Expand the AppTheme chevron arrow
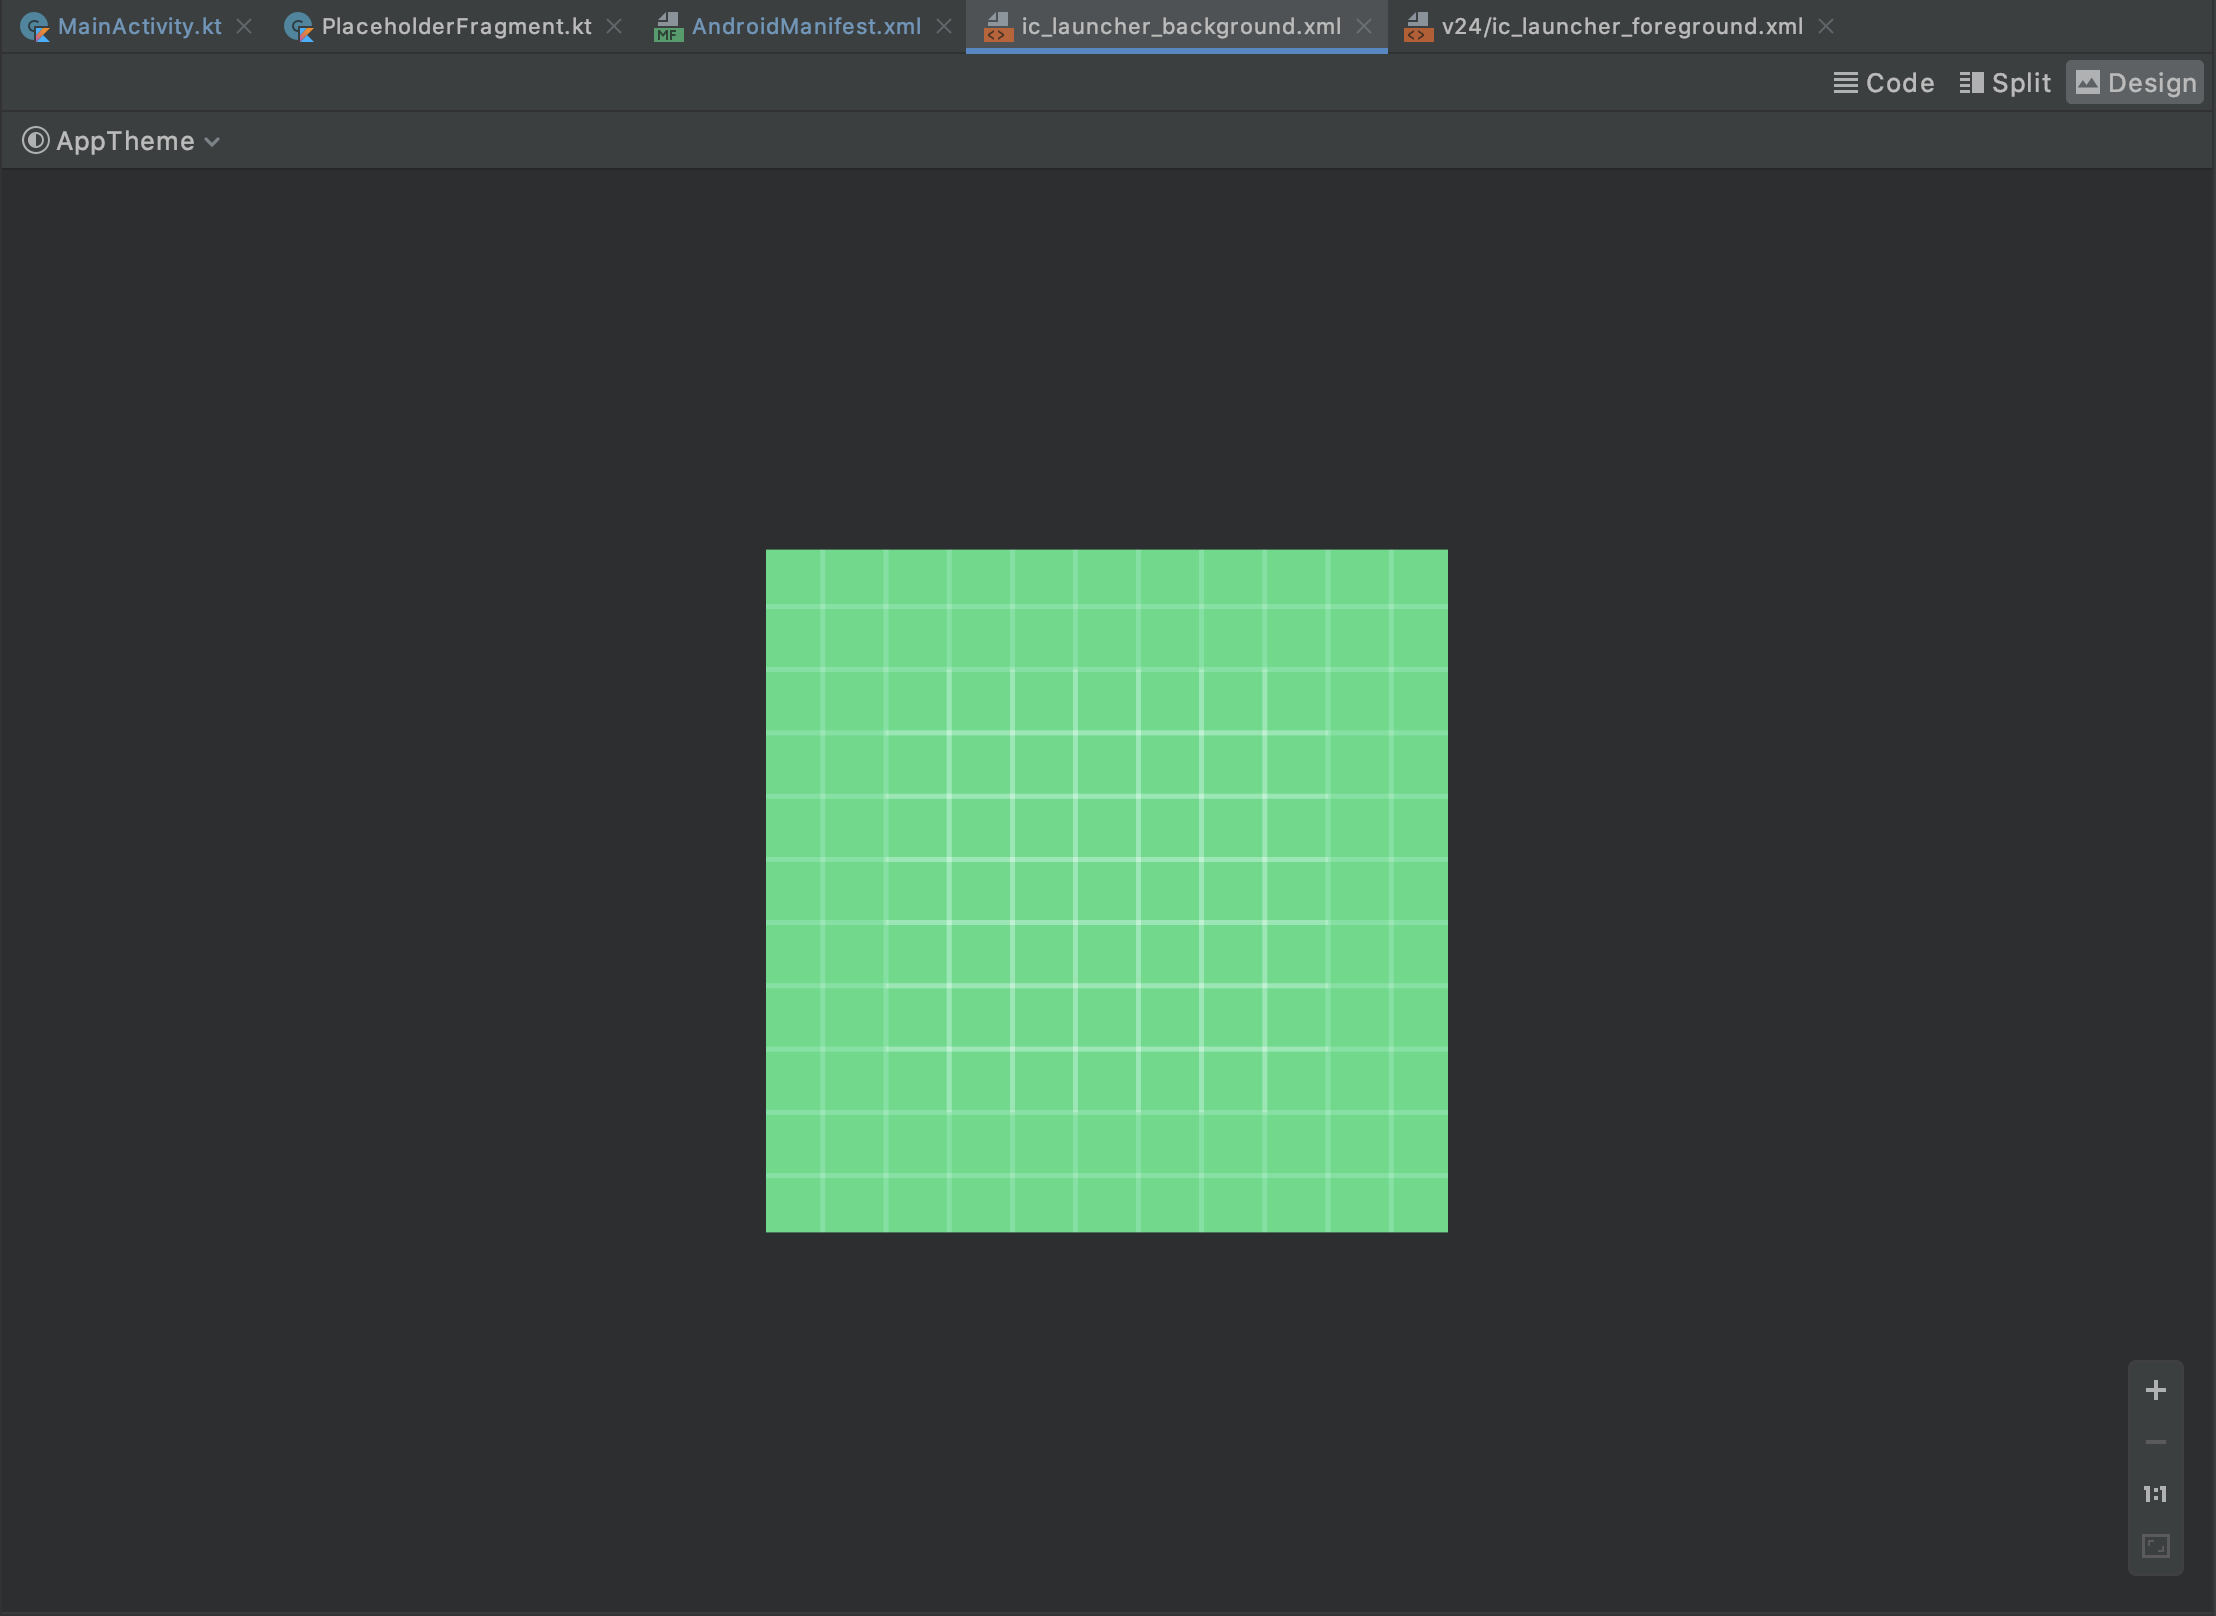The image size is (2216, 1616). pos(212,142)
